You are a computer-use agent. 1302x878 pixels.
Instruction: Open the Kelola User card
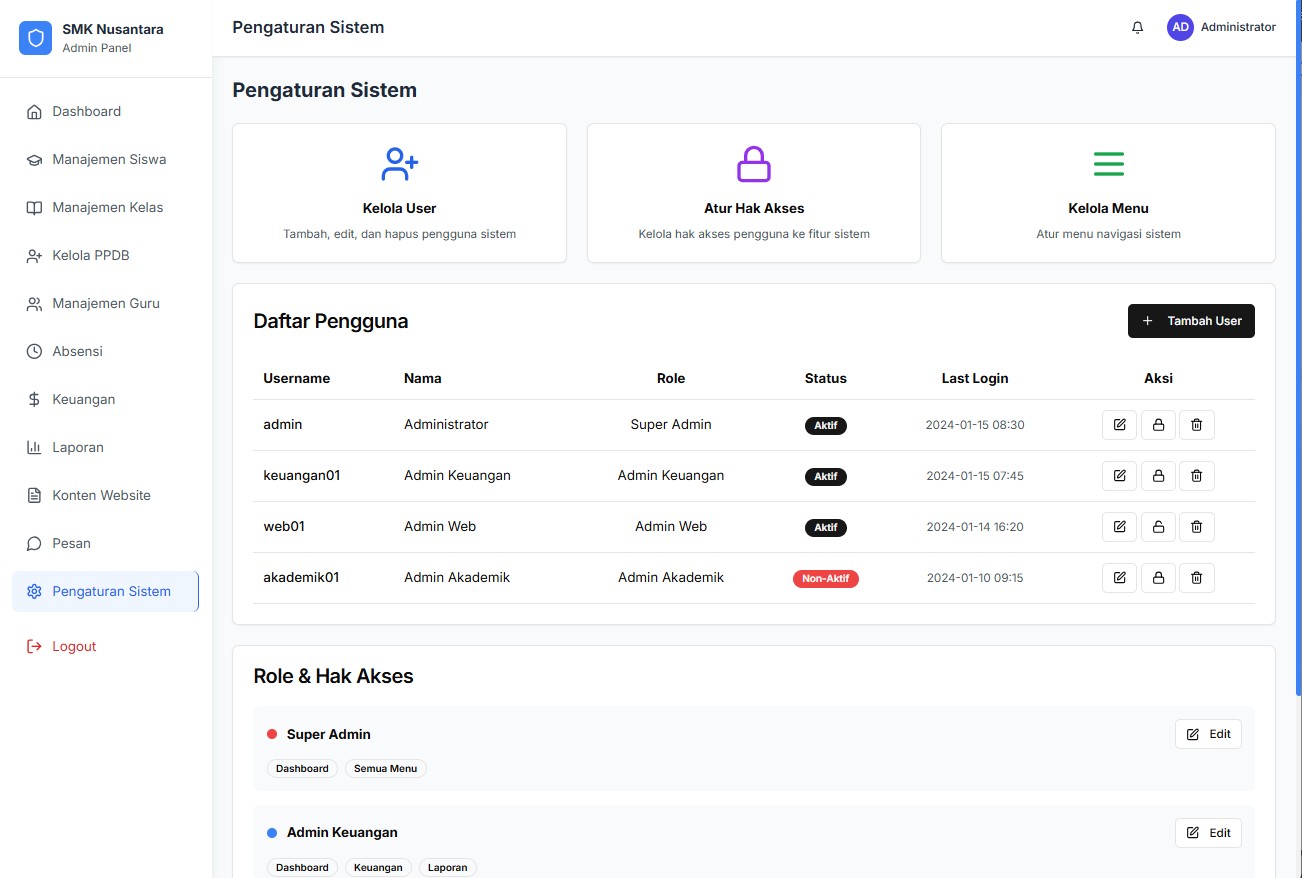[x=399, y=193]
